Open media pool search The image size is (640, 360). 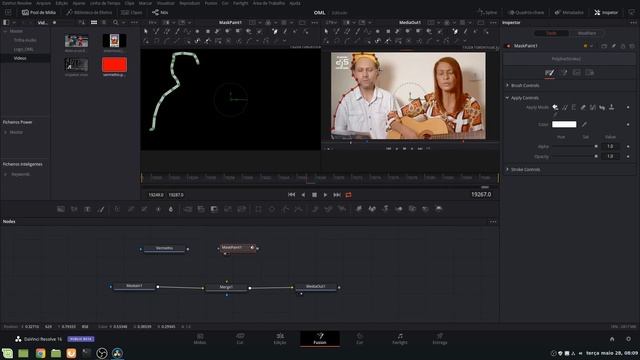tap(116, 22)
